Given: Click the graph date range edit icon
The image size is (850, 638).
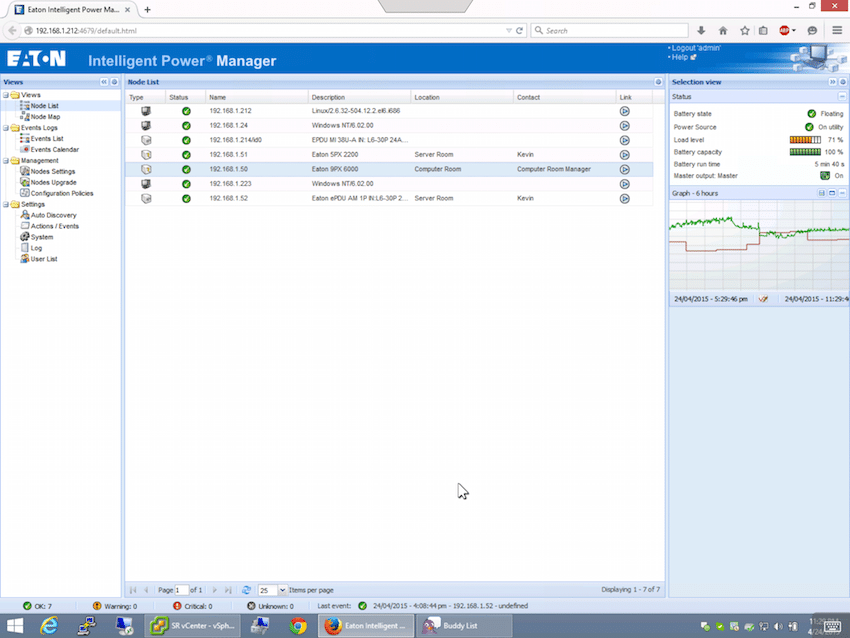Looking at the screenshot, I should point(763,299).
